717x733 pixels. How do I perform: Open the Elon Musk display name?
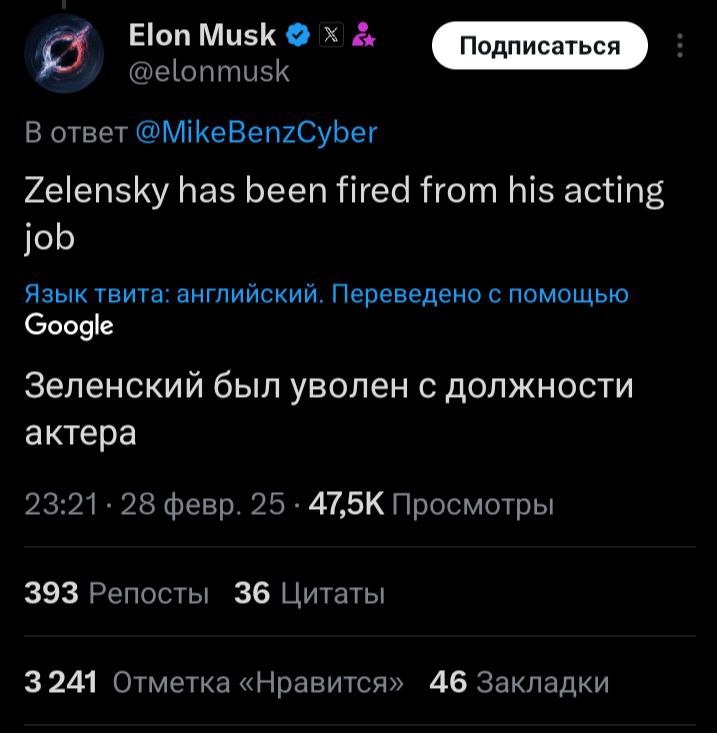click(x=202, y=37)
